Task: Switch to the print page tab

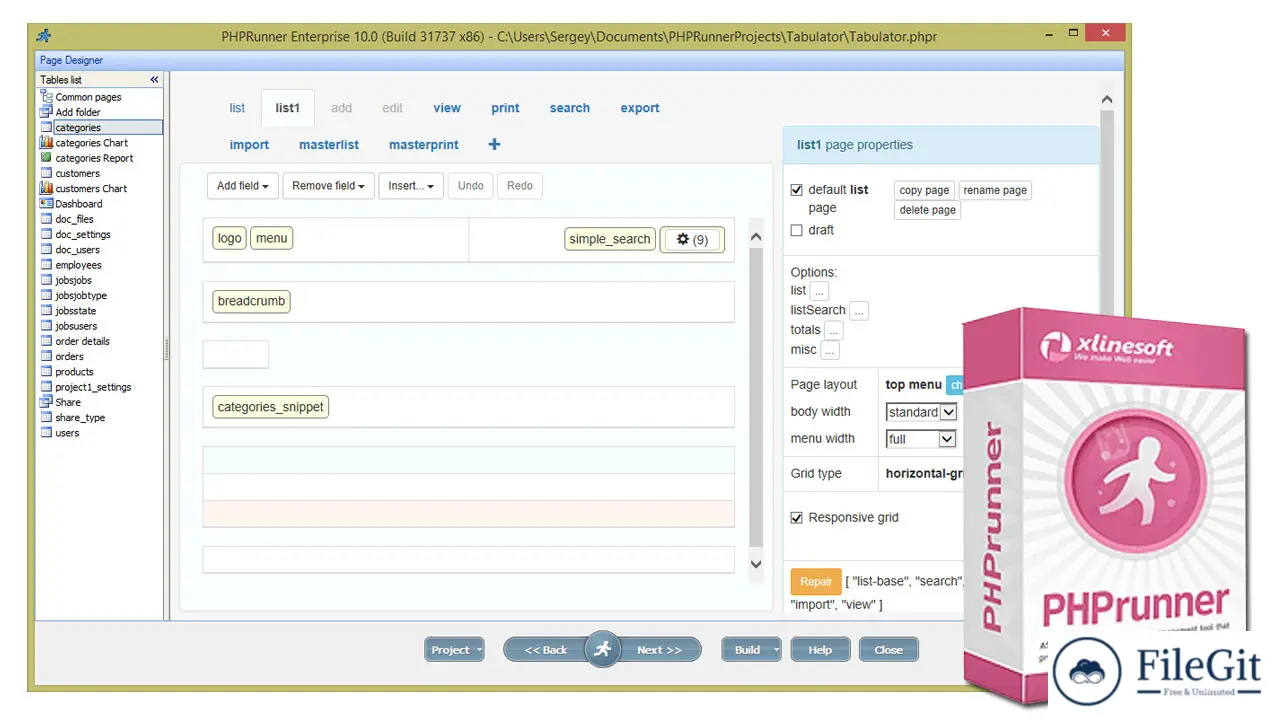Action: [x=505, y=108]
